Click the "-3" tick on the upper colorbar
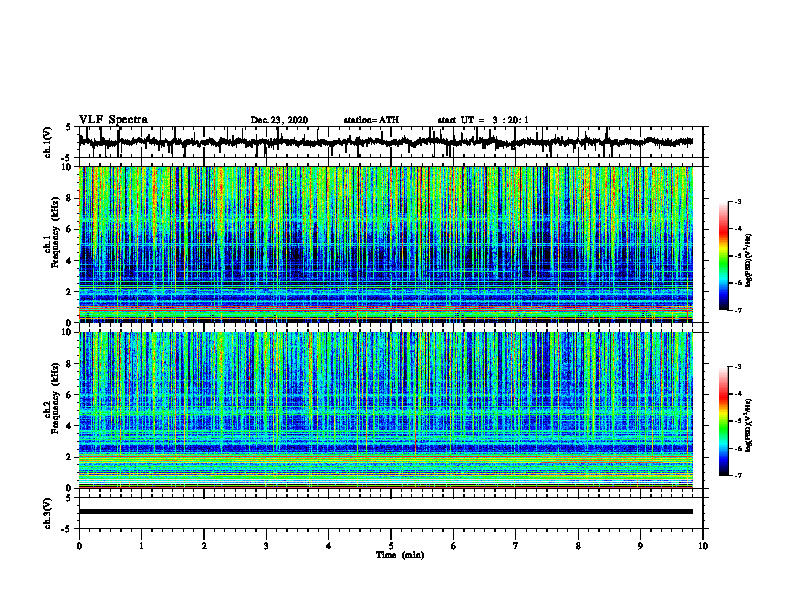This screenshot has width=792, height=612. pos(737,201)
